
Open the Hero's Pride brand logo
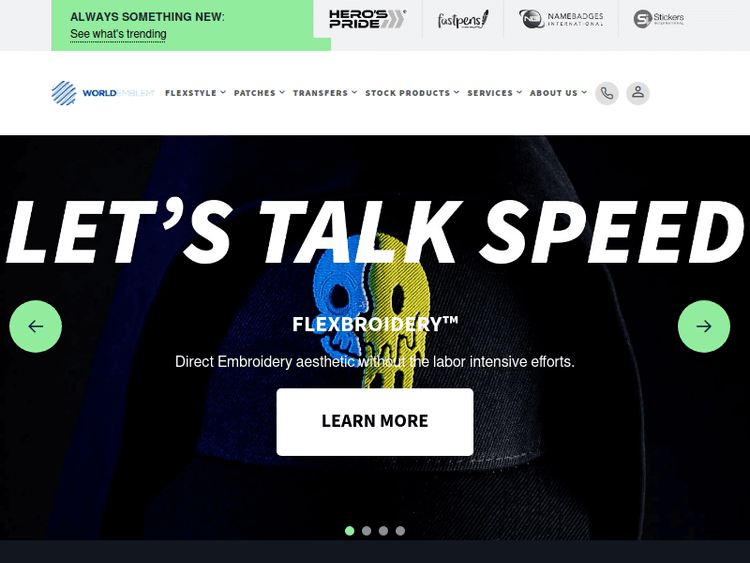(x=367, y=19)
